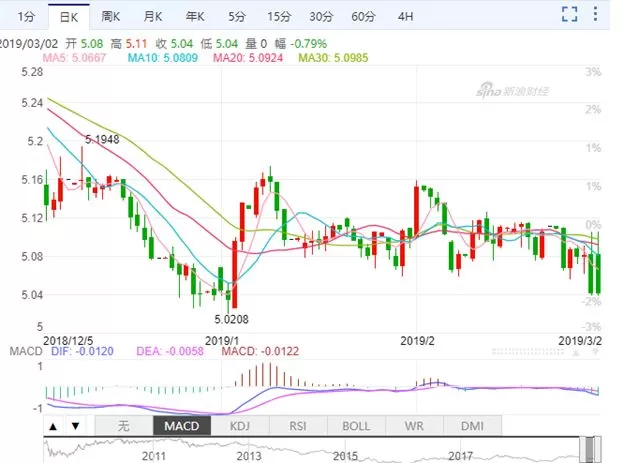Click the date range slider handle
624x463 pixels.
pyautogui.click(x=590, y=450)
